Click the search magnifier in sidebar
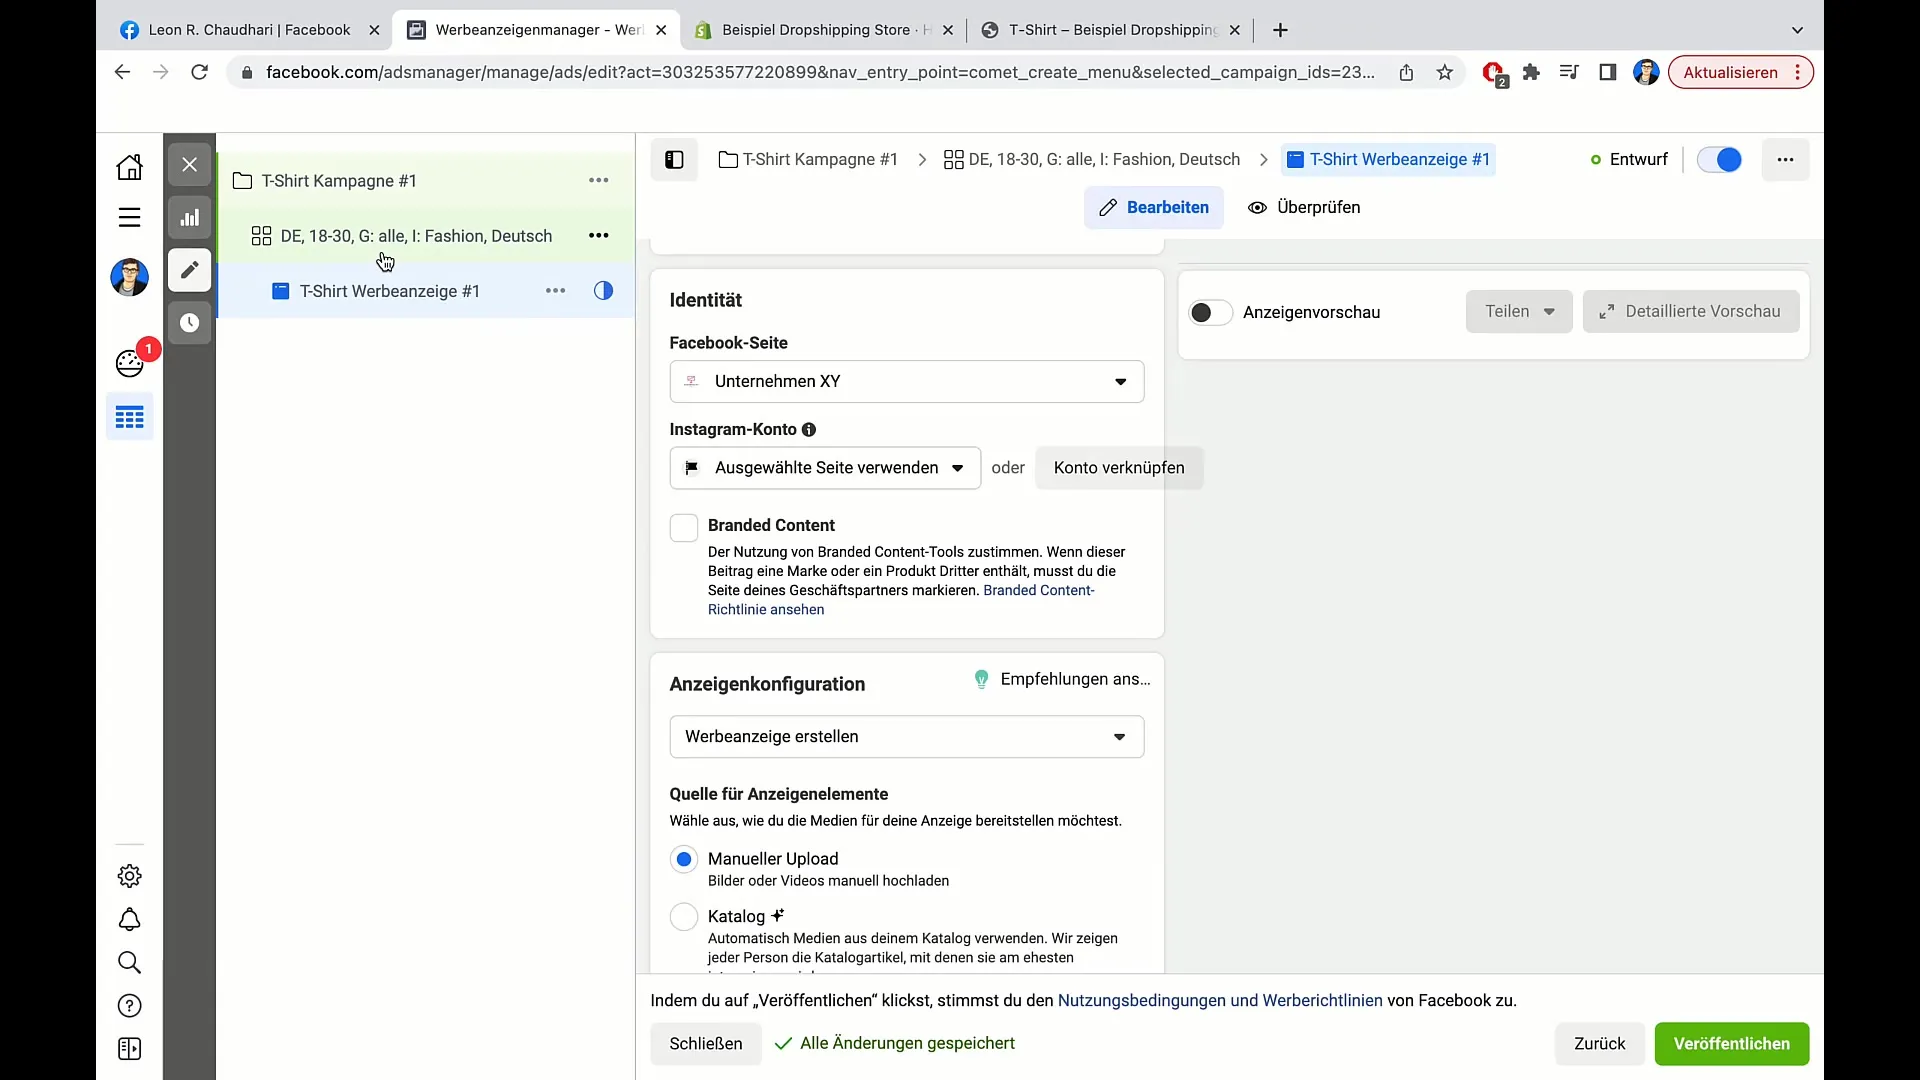 pos(129,962)
